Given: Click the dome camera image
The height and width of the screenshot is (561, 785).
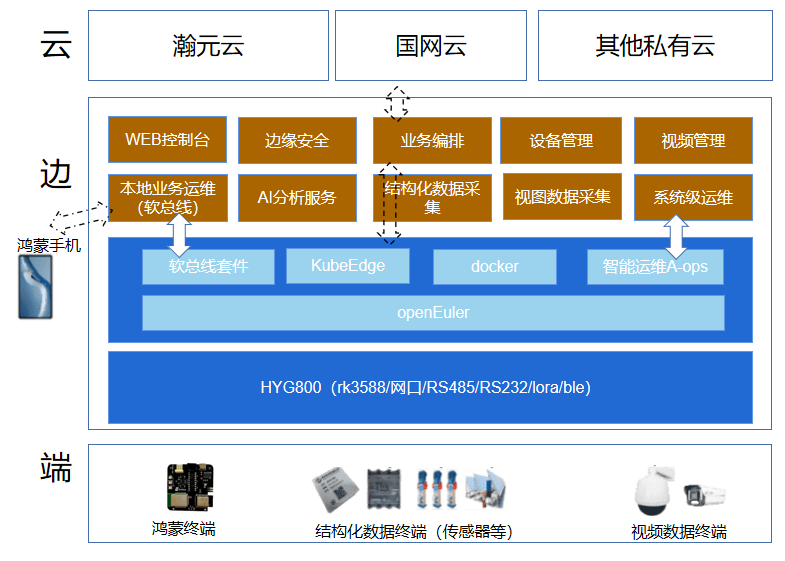Looking at the screenshot, I should [655, 490].
